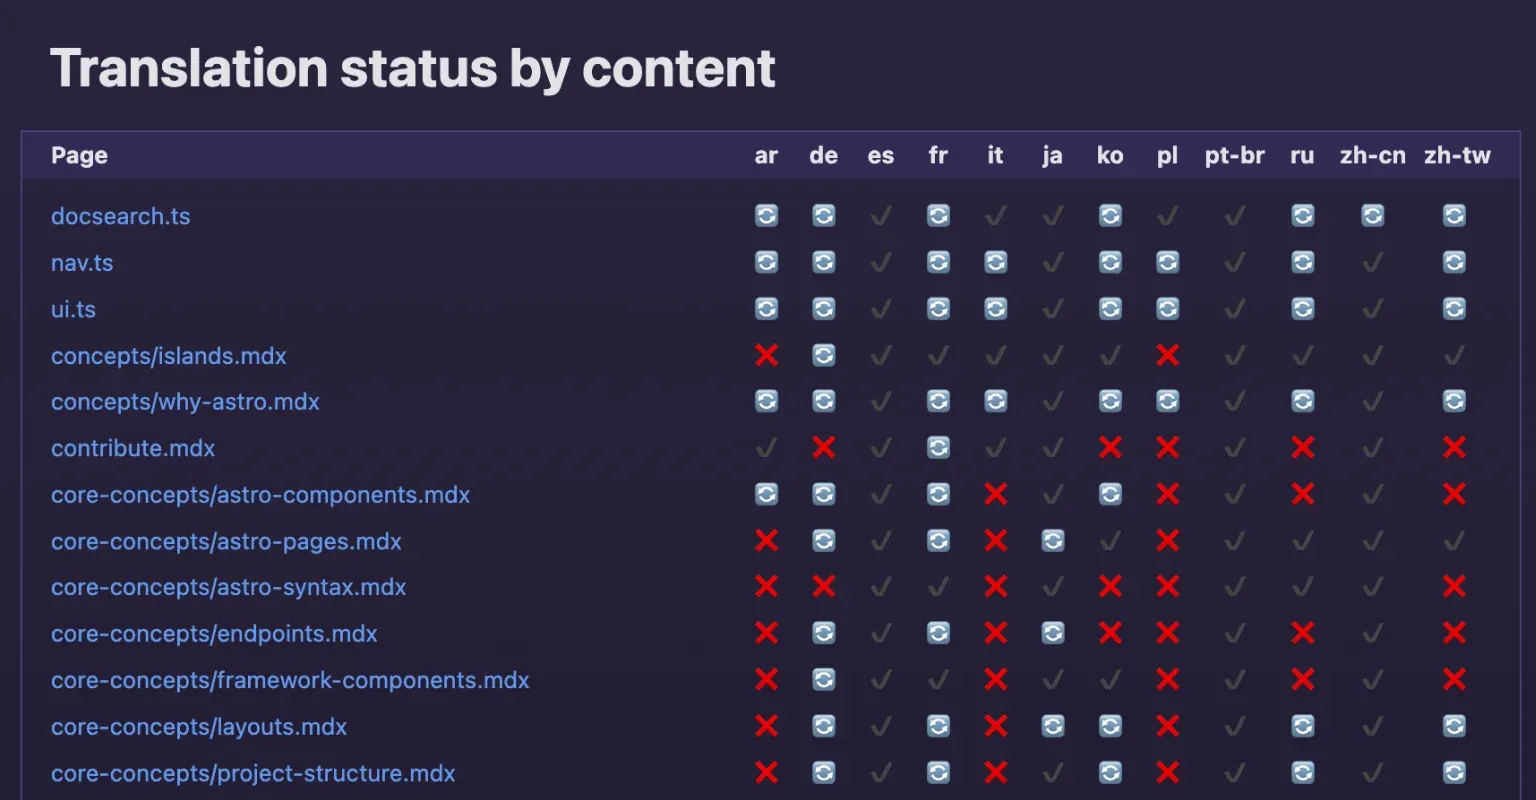Open the docsearch.ts page link
This screenshot has width=1536, height=800.
pyautogui.click(x=120, y=216)
